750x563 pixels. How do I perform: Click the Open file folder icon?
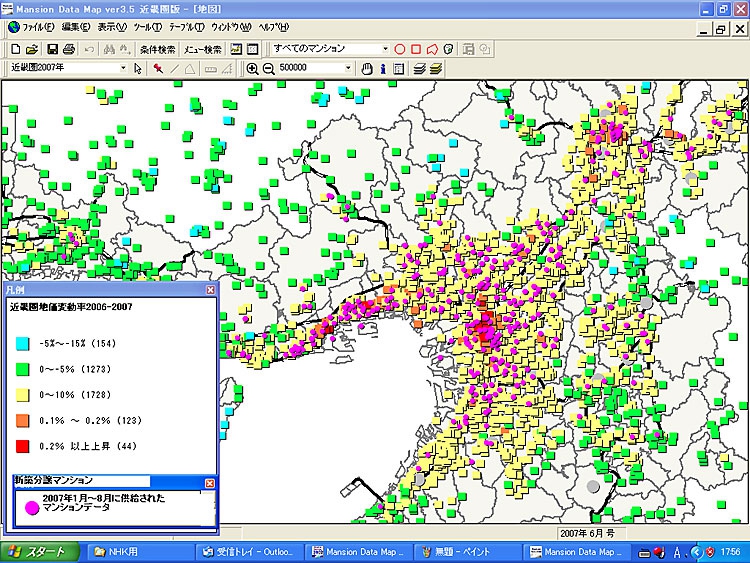(x=32, y=49)
